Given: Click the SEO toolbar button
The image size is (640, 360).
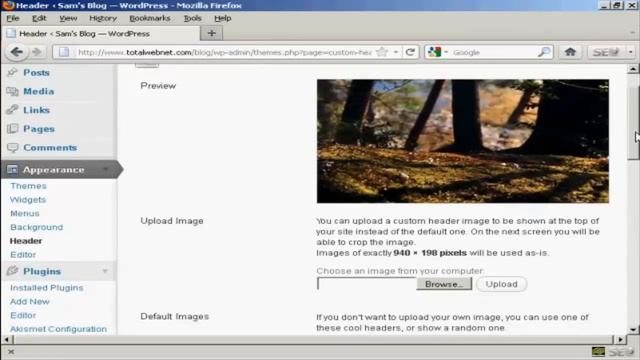Looking at the screenshot, I should click(606, 52).
